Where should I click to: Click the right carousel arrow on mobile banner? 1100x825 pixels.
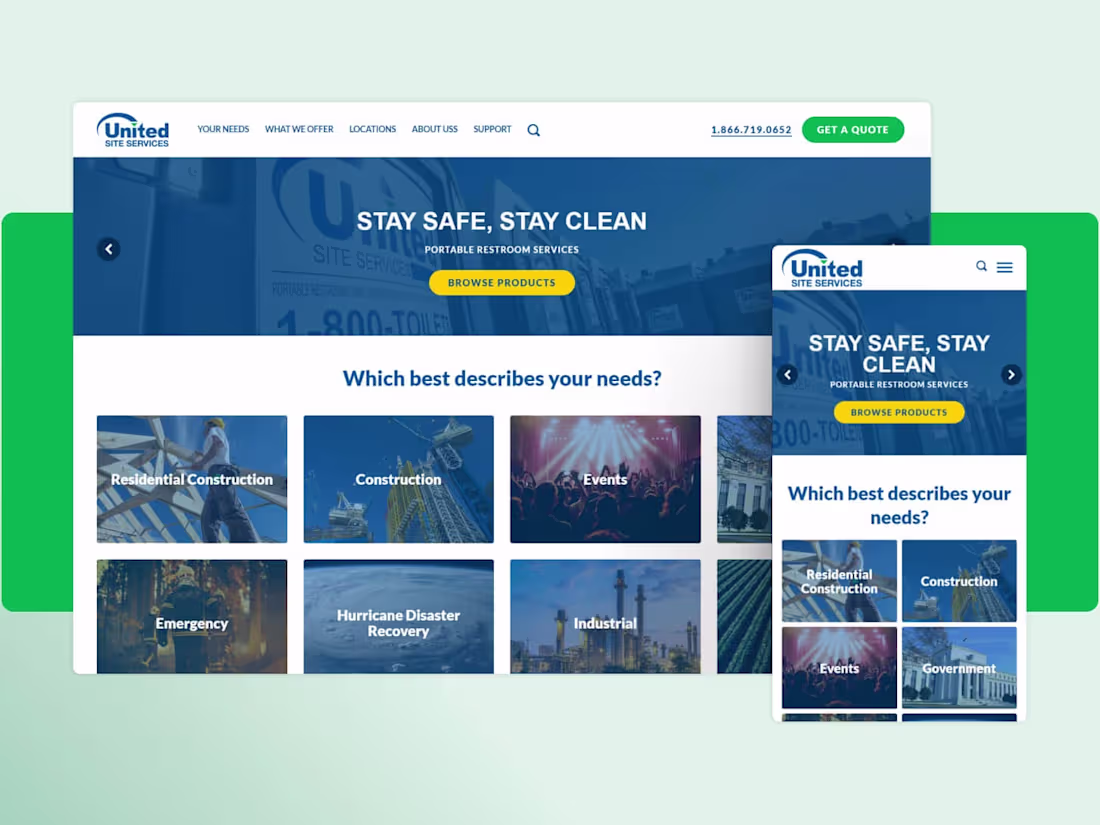[1011, 374]
